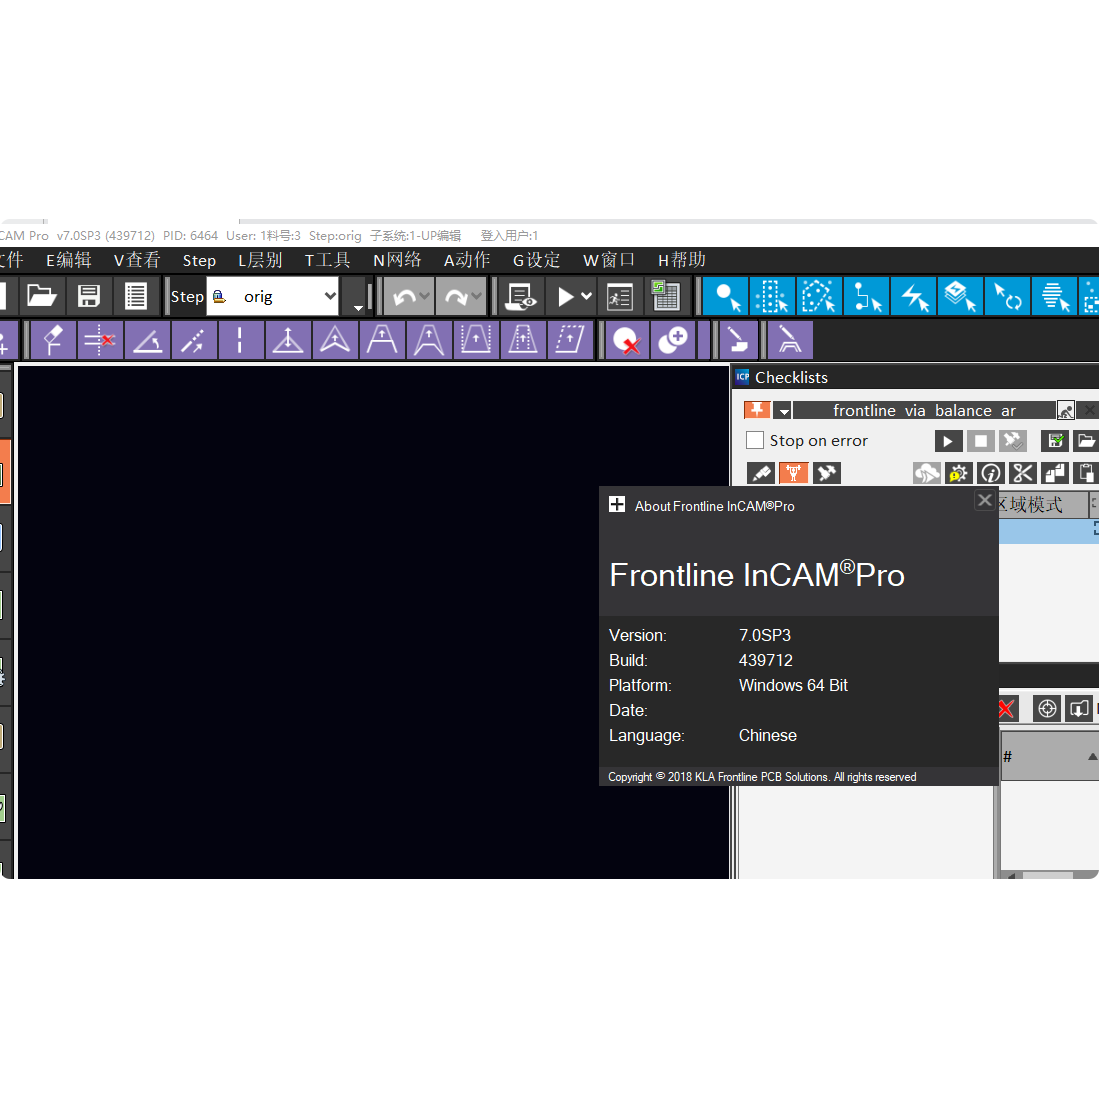Image resolution: width=1099 pixels, height=1099 pixels.
Task: Open the spreadsheet table icon in toolbar
Action: pyautogui.click(x=665, y=296)
